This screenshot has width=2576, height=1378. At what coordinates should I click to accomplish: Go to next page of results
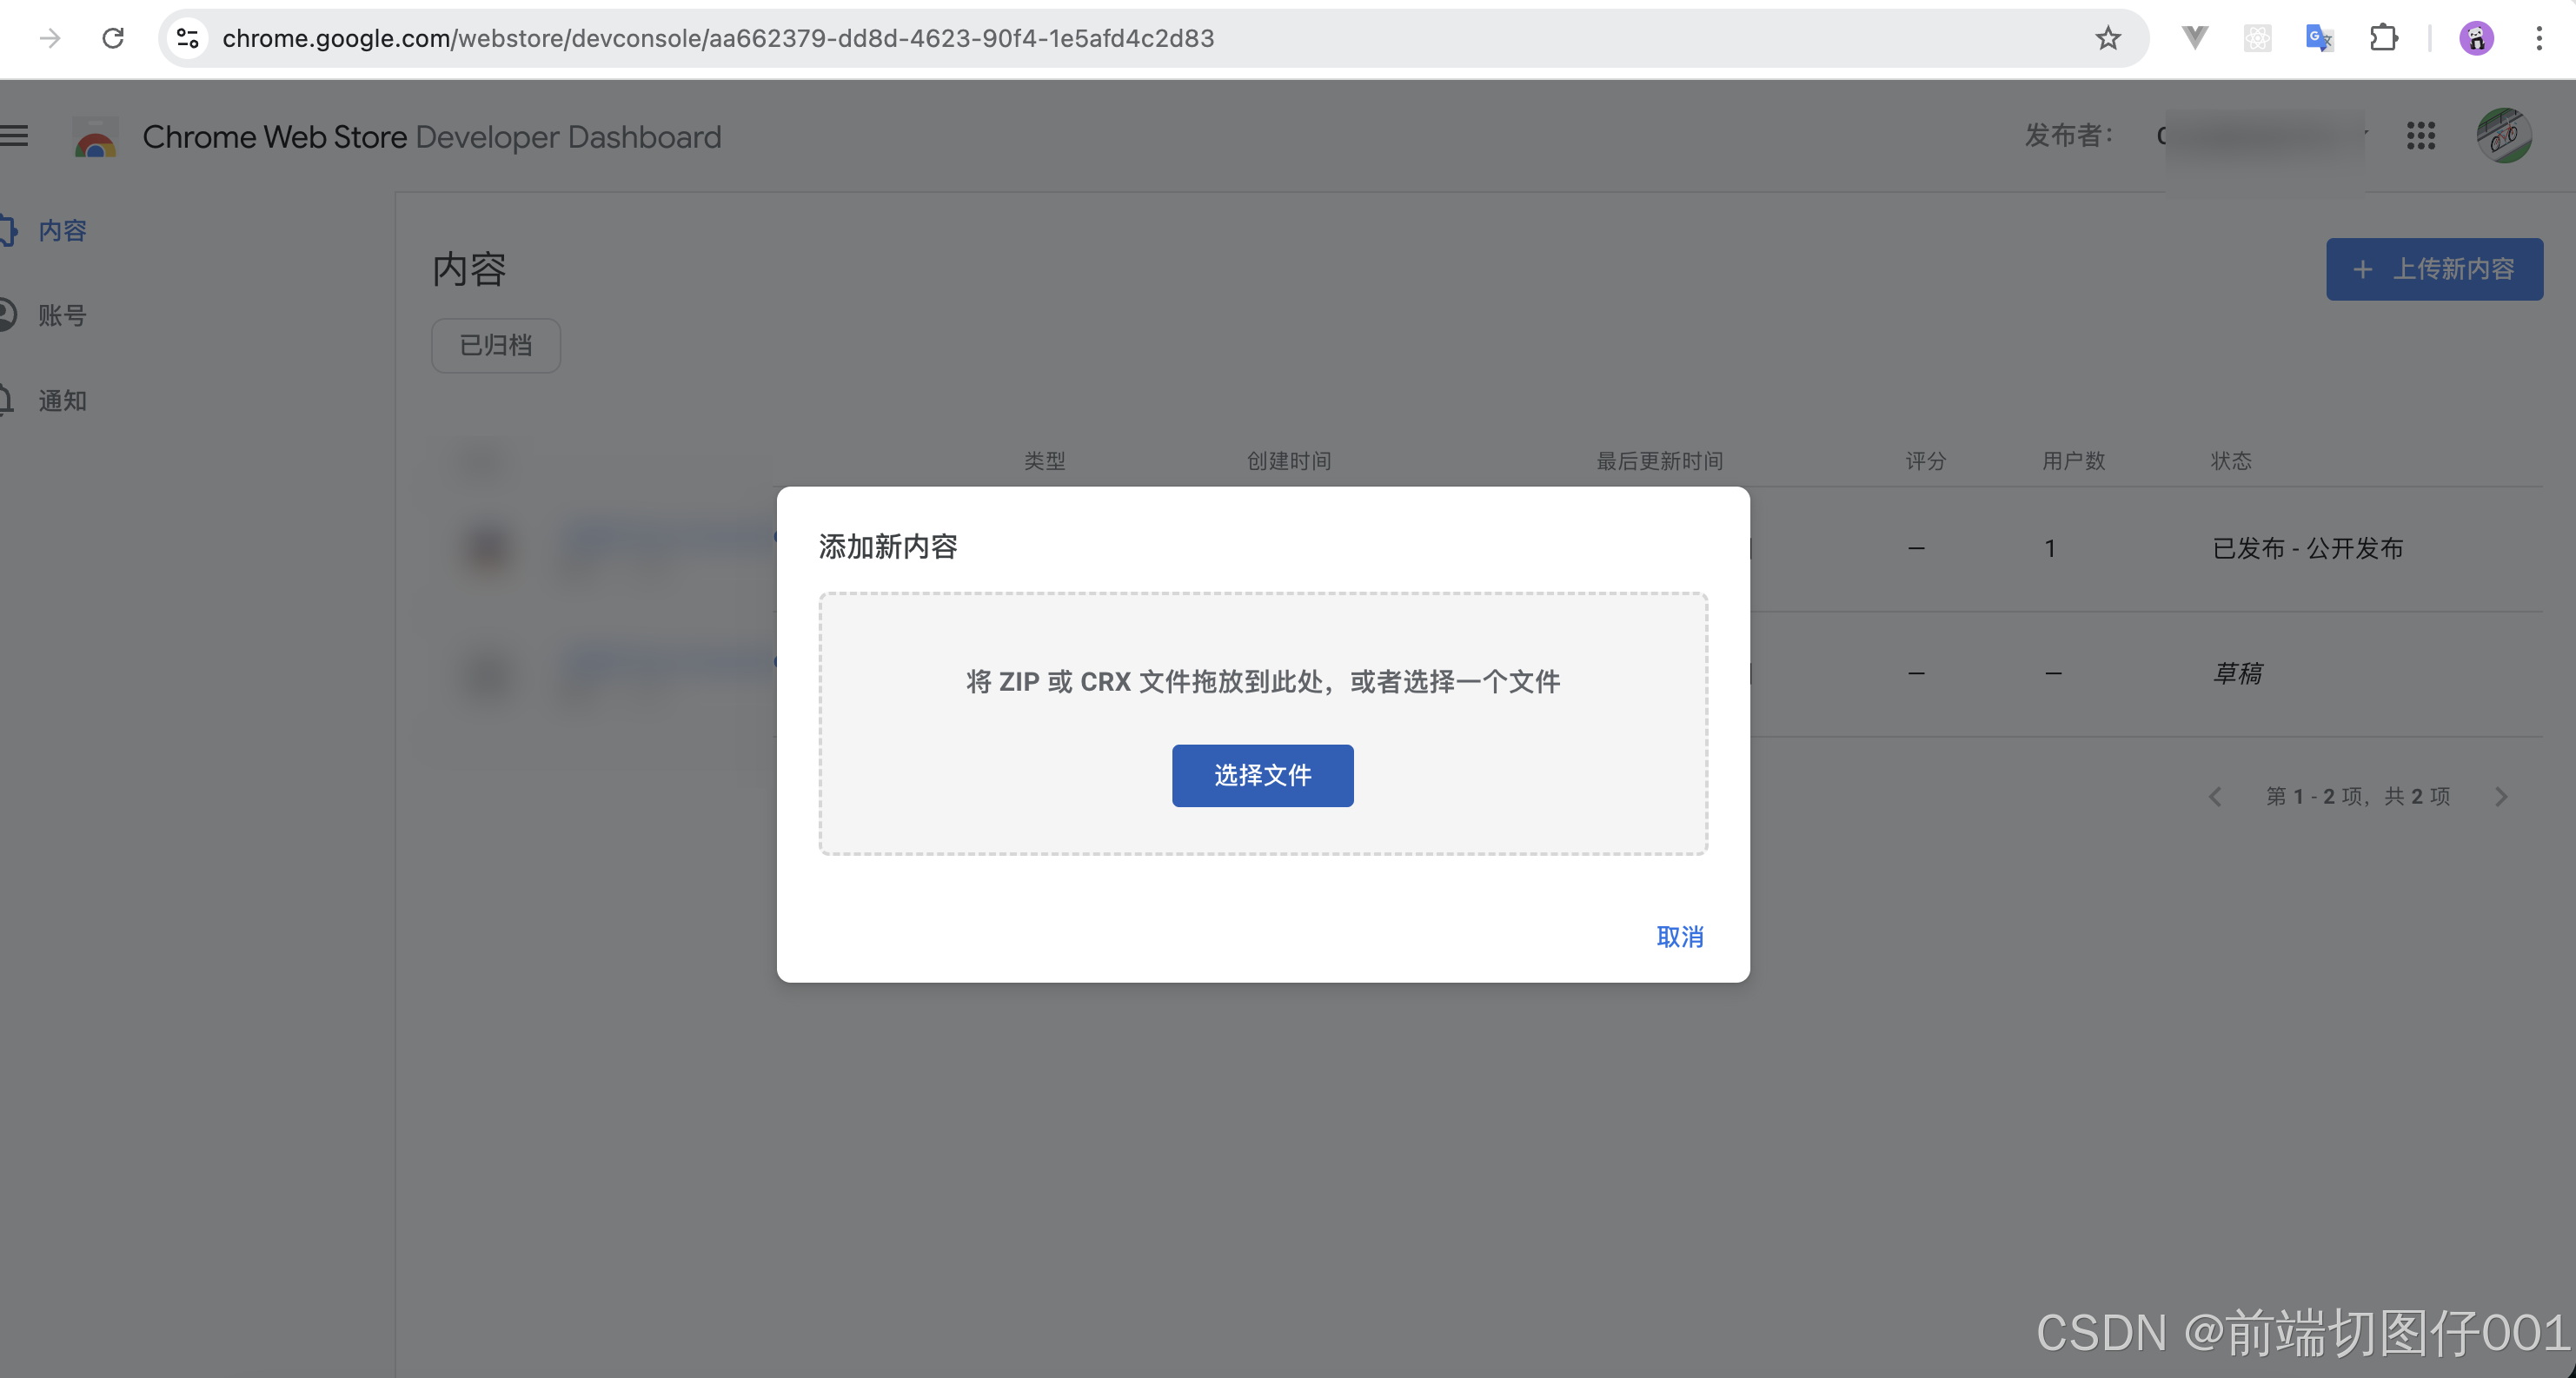pos(2501,796)
